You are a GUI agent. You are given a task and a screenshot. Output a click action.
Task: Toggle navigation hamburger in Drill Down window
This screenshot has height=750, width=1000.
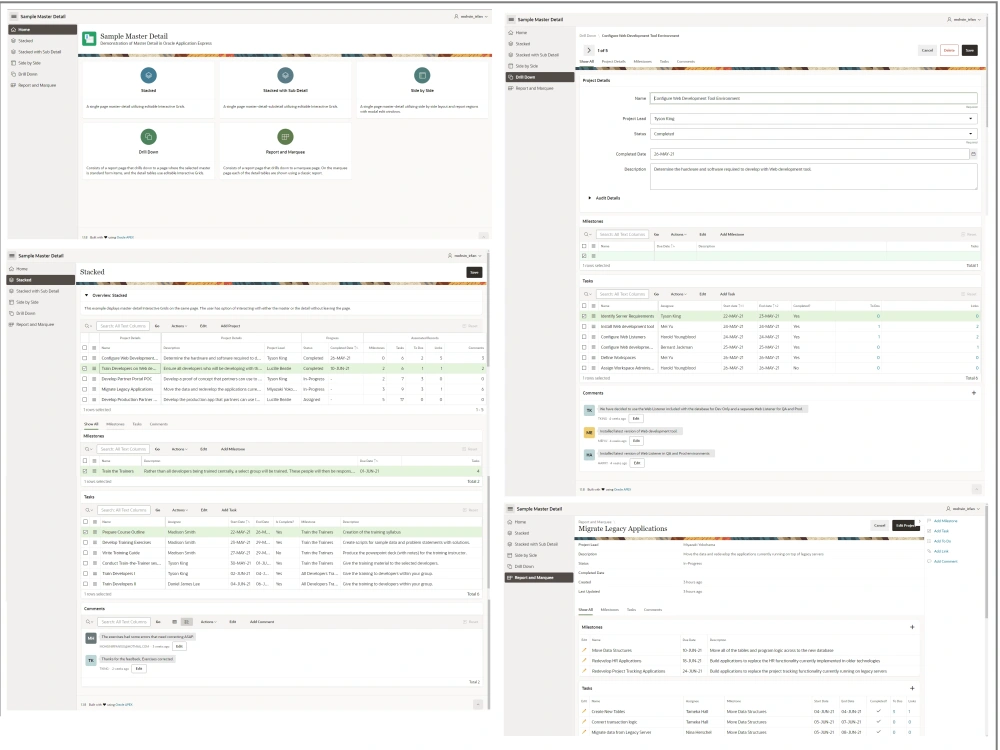pos(511,20)
